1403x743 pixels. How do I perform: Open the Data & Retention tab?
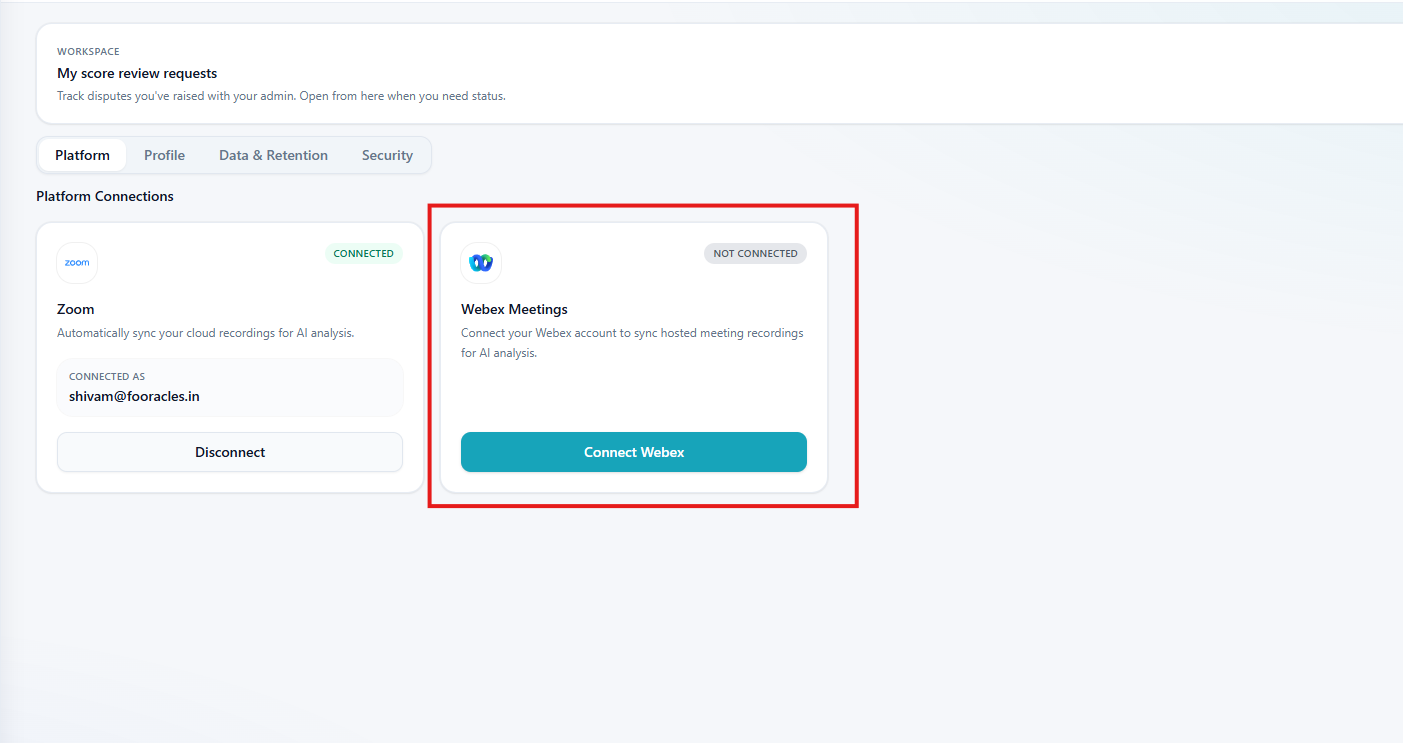point(273,155)
